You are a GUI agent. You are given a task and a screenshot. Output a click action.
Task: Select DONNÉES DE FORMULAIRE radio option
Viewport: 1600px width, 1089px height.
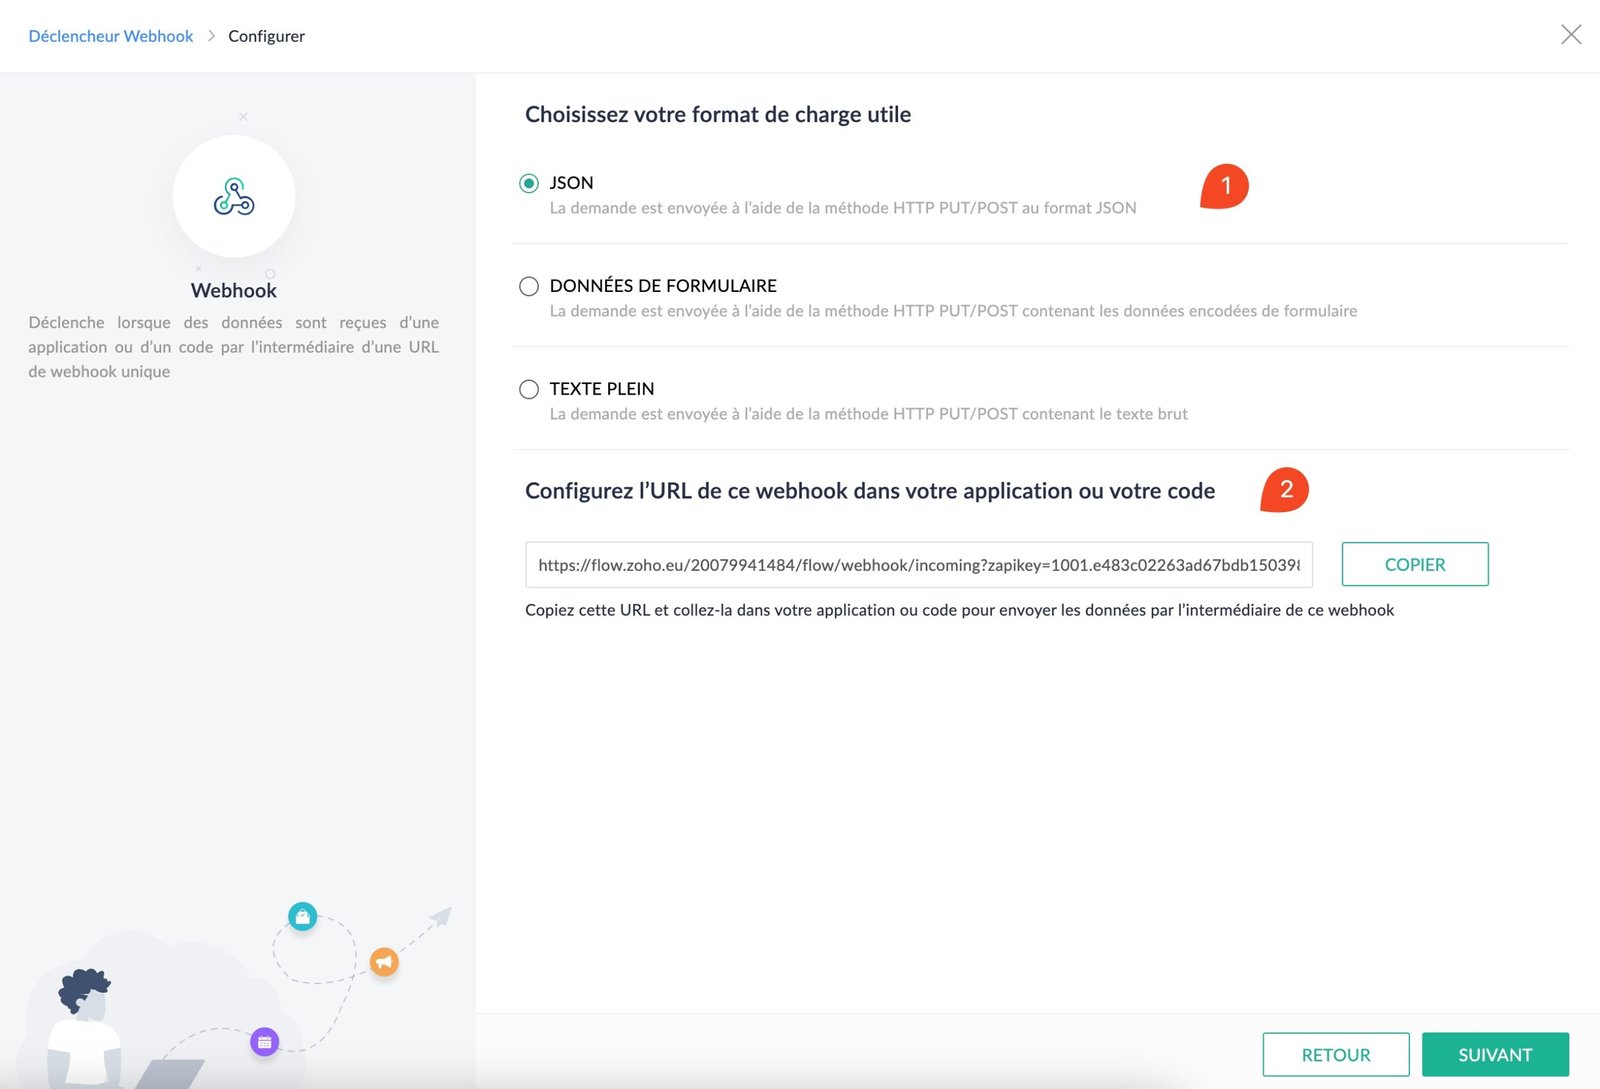(529, 287)
